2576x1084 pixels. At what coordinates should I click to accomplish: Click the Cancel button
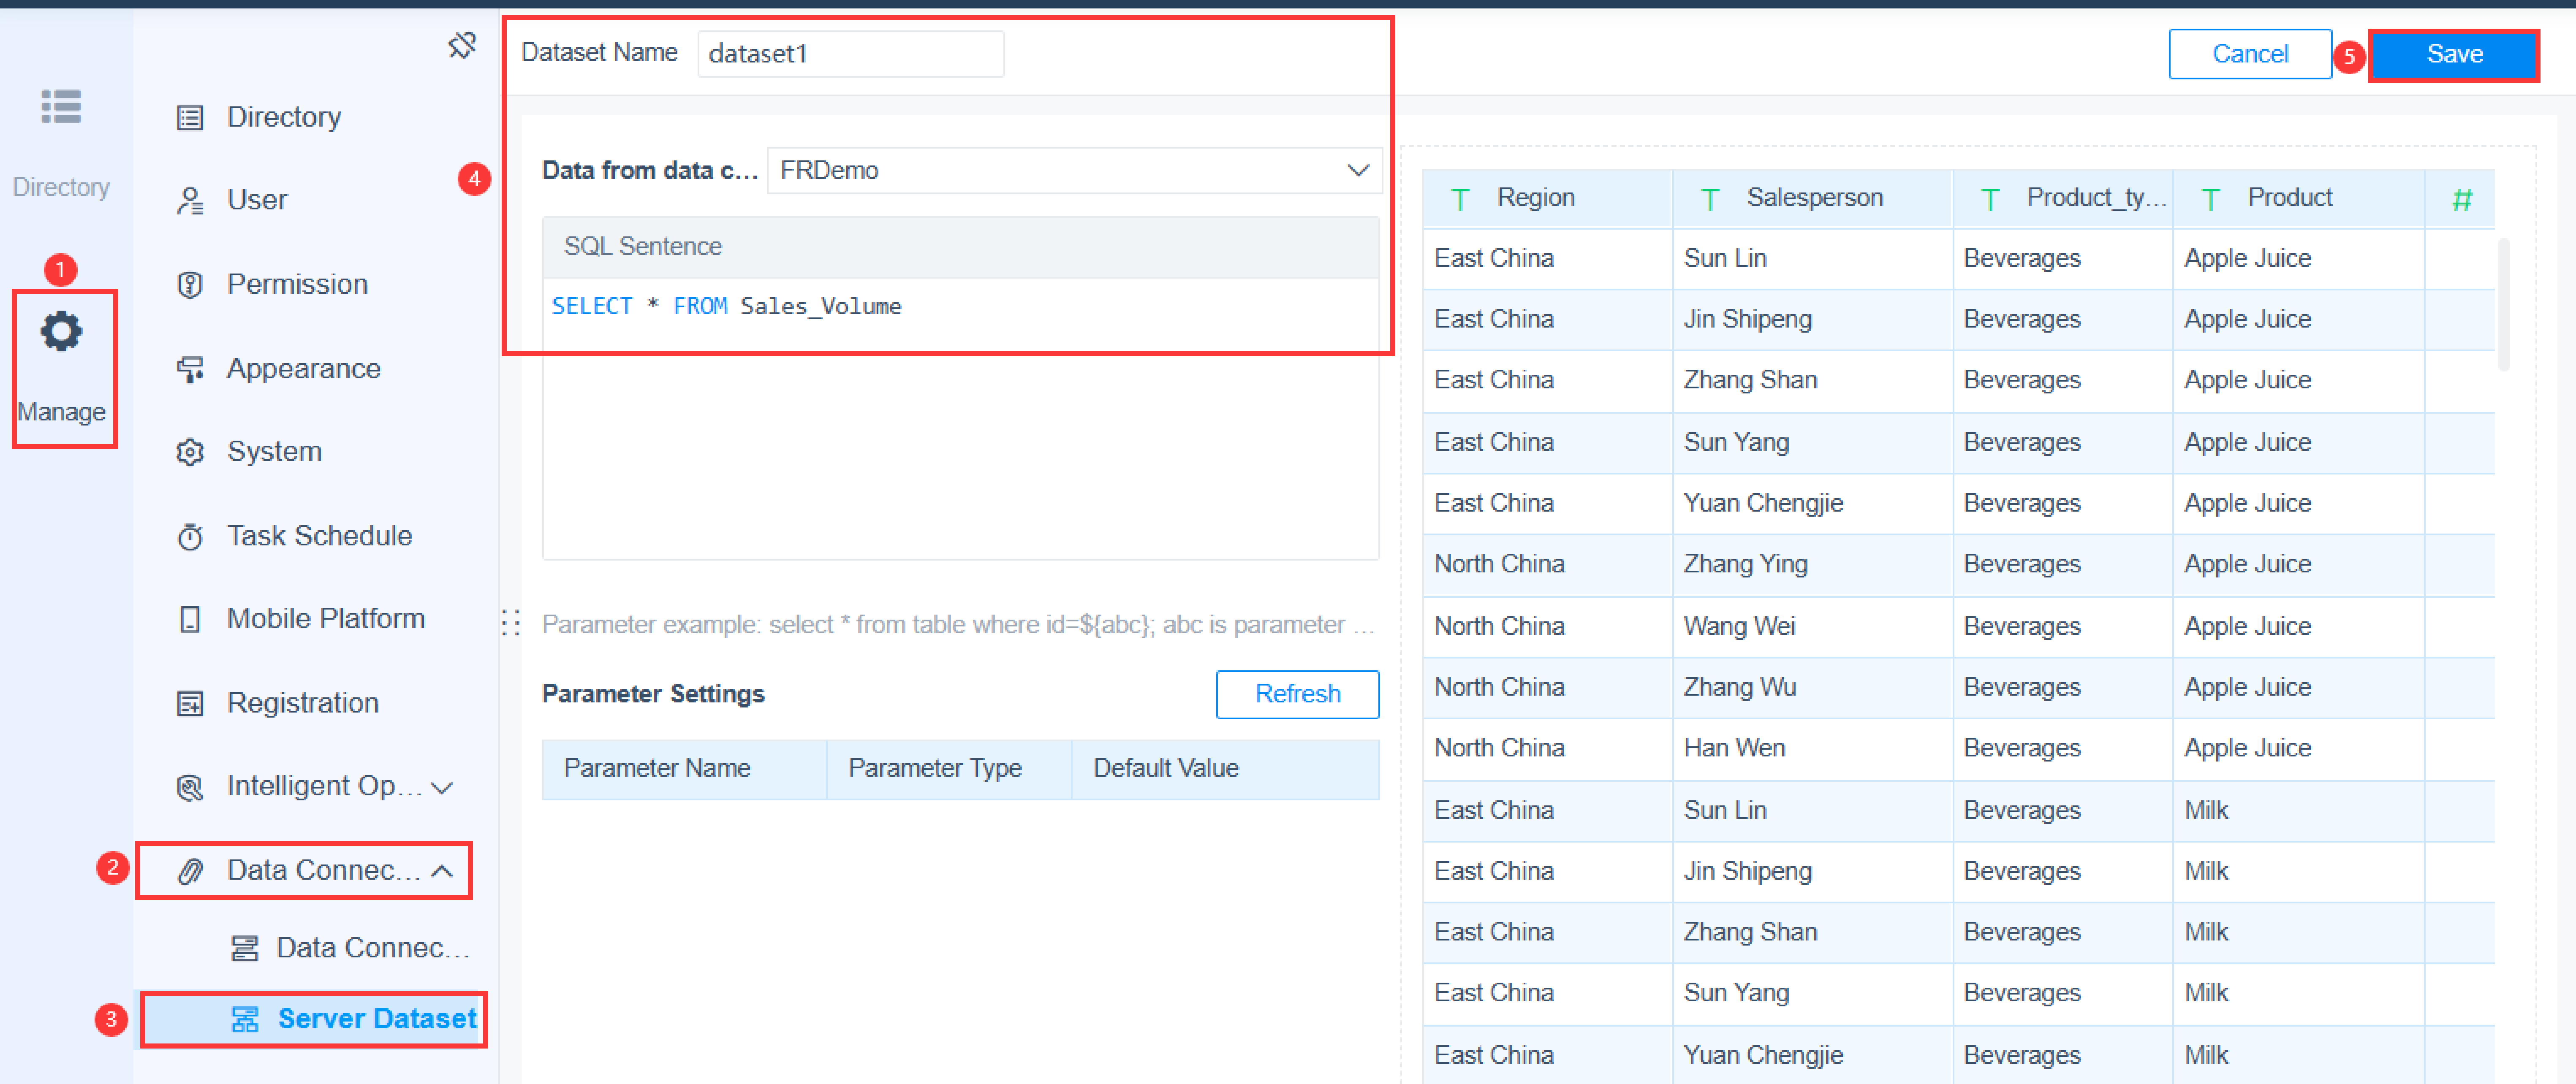tap(2249, 54)
